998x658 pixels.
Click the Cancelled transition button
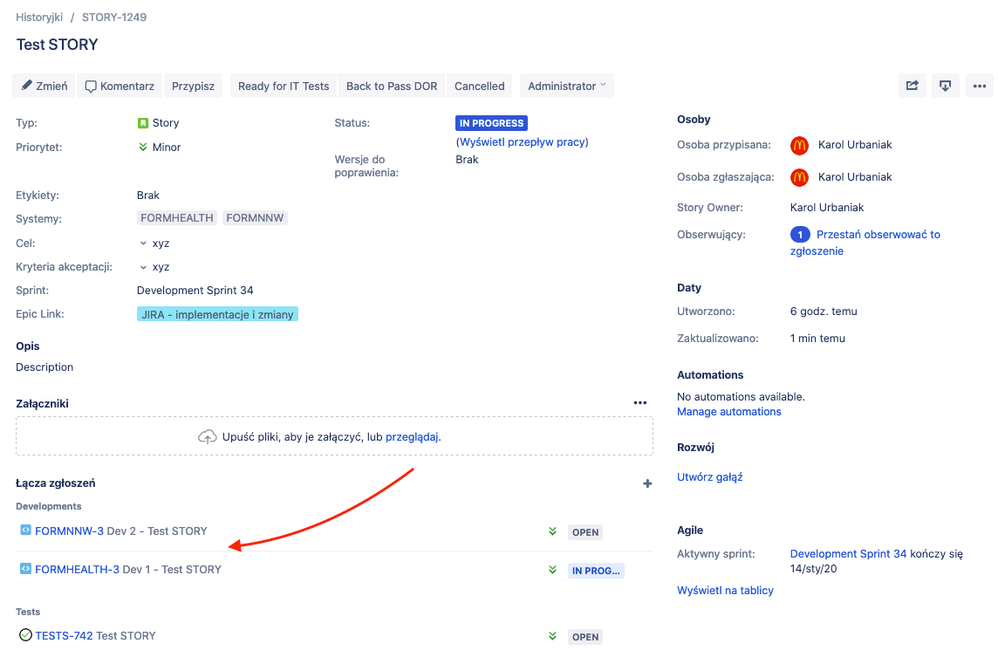click(x=479, y=86)
